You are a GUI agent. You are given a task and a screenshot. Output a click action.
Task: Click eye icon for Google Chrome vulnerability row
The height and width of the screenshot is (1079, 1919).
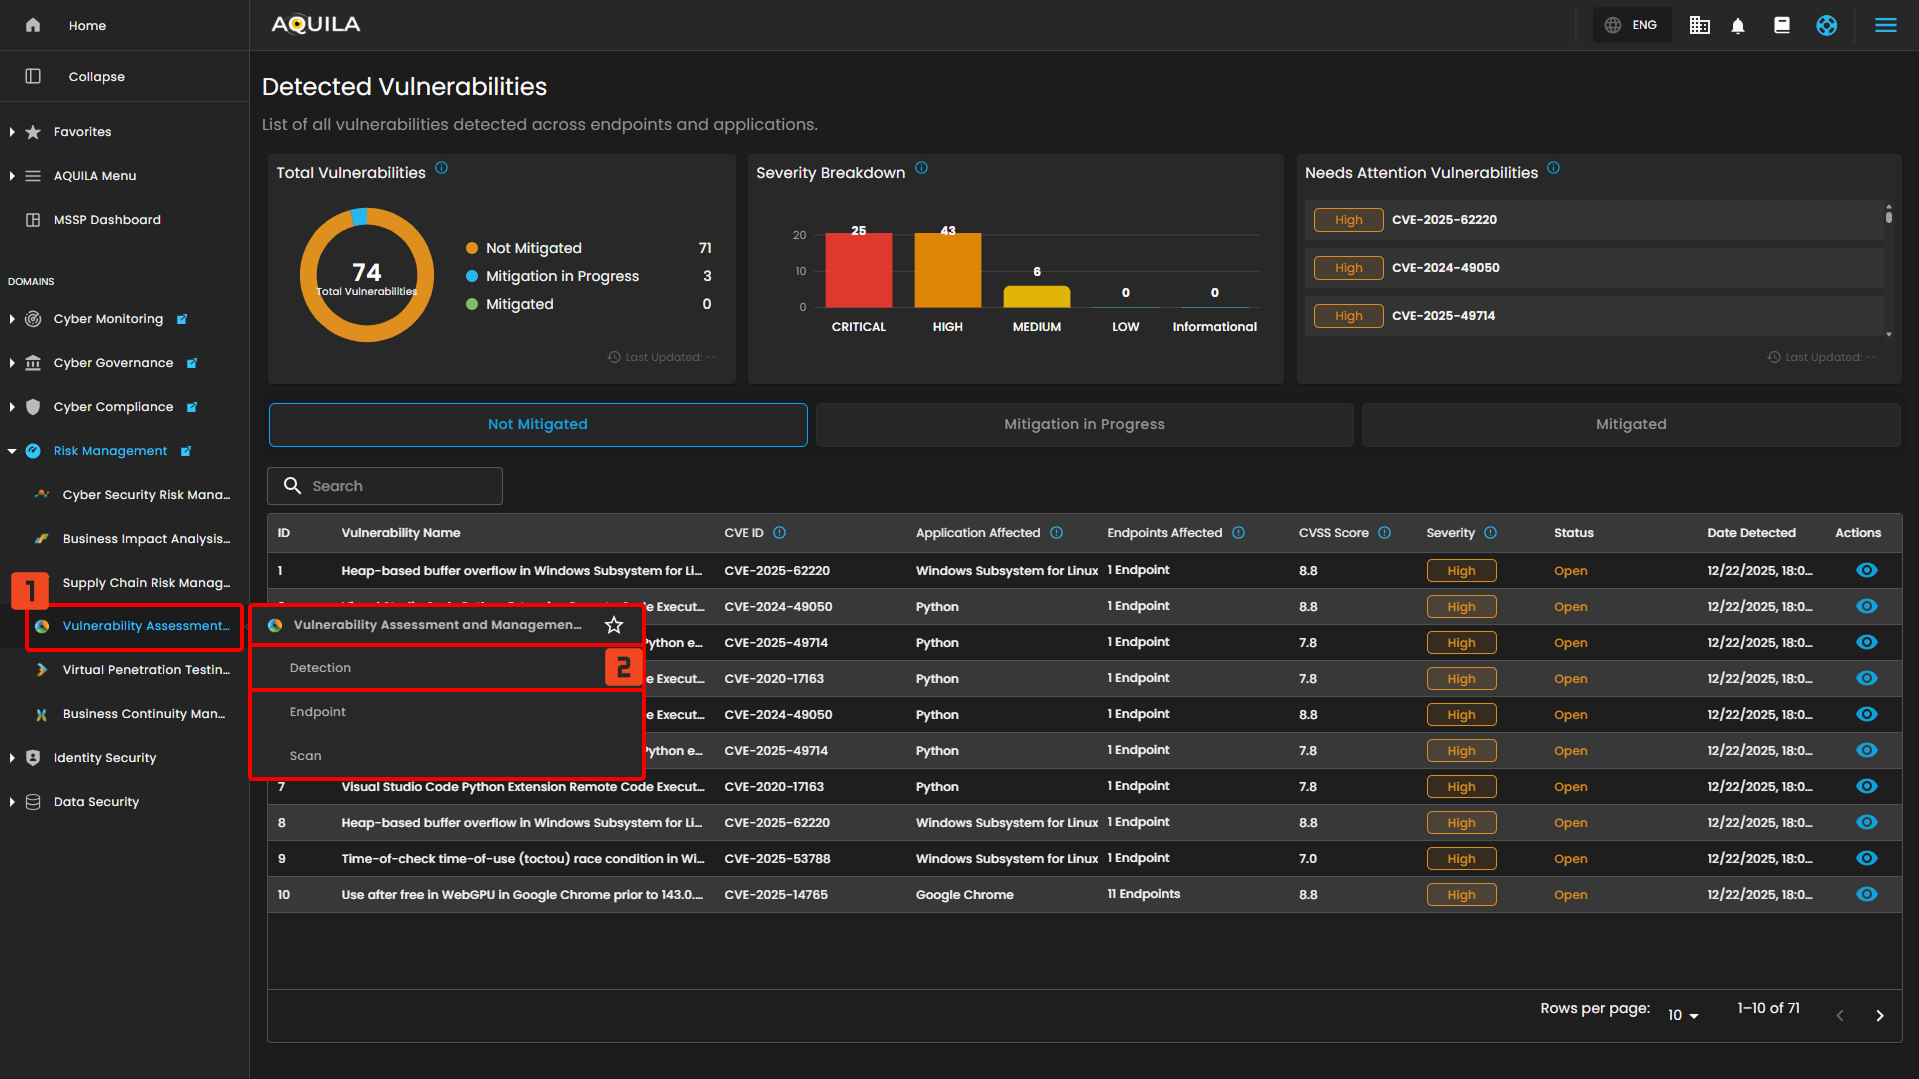point(1866,895)
